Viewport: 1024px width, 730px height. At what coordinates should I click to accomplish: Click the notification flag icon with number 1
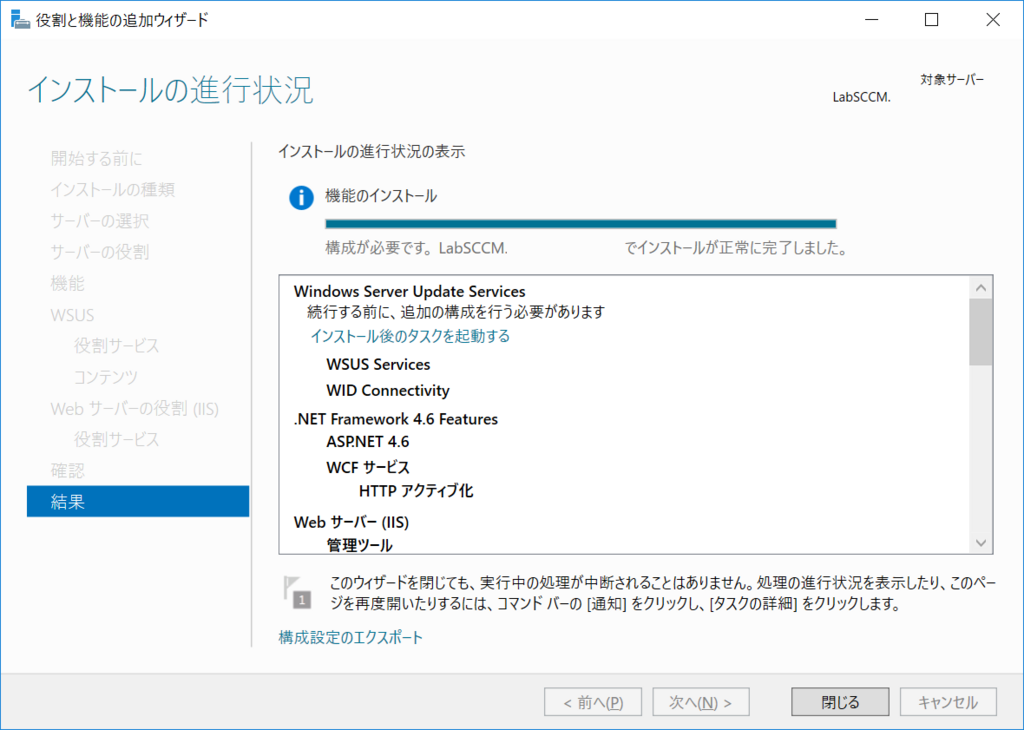click(x=297, y=592)
